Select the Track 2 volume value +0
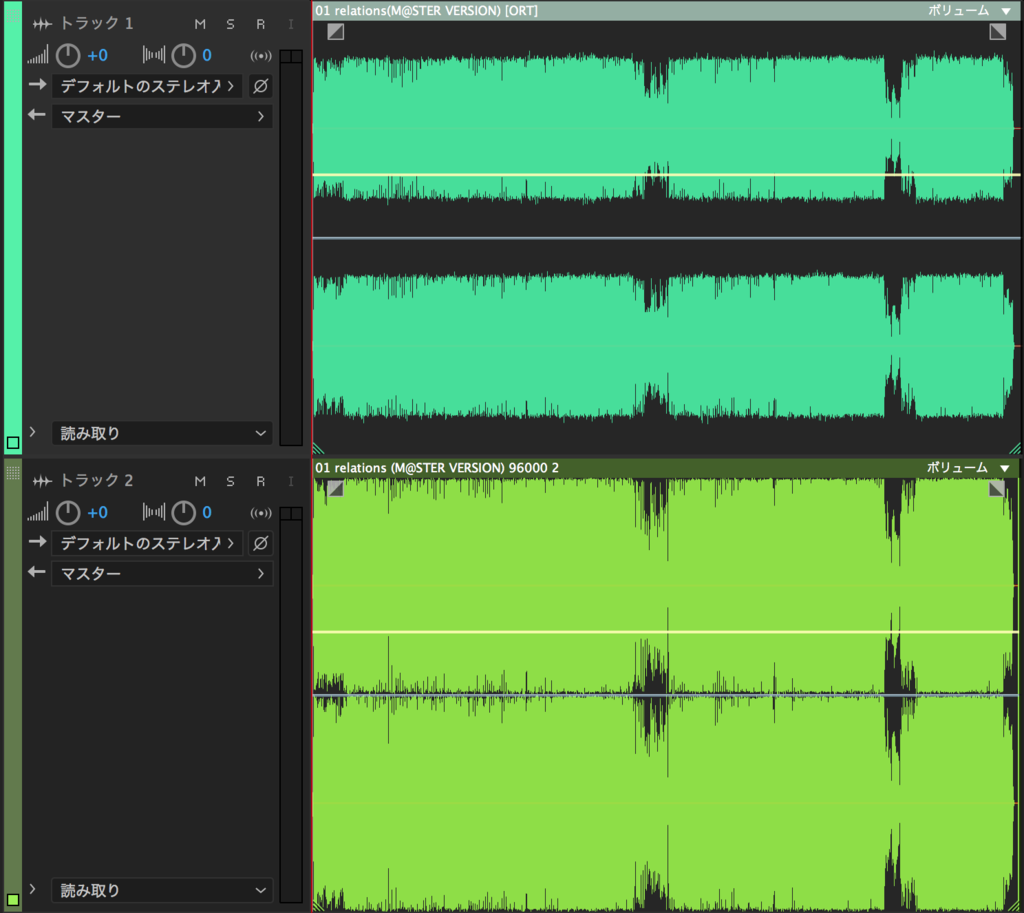1024x913 pixels. 97,513
